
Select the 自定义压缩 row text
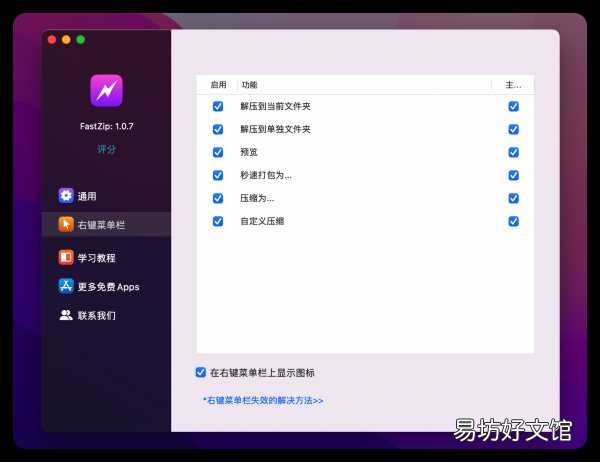(262, 221)
